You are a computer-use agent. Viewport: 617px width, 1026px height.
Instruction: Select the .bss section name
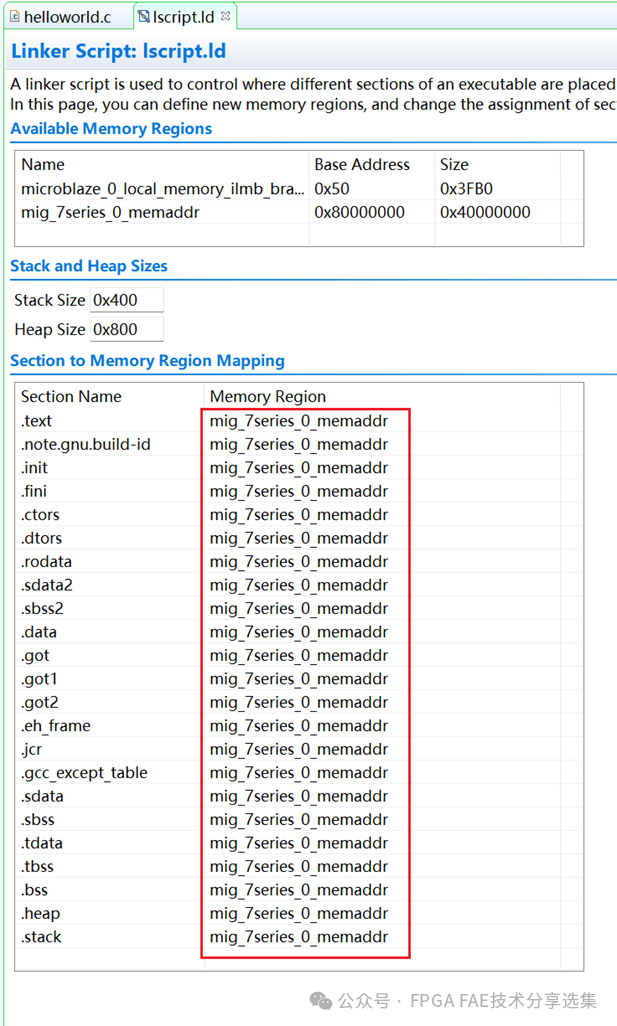[34, 890]
